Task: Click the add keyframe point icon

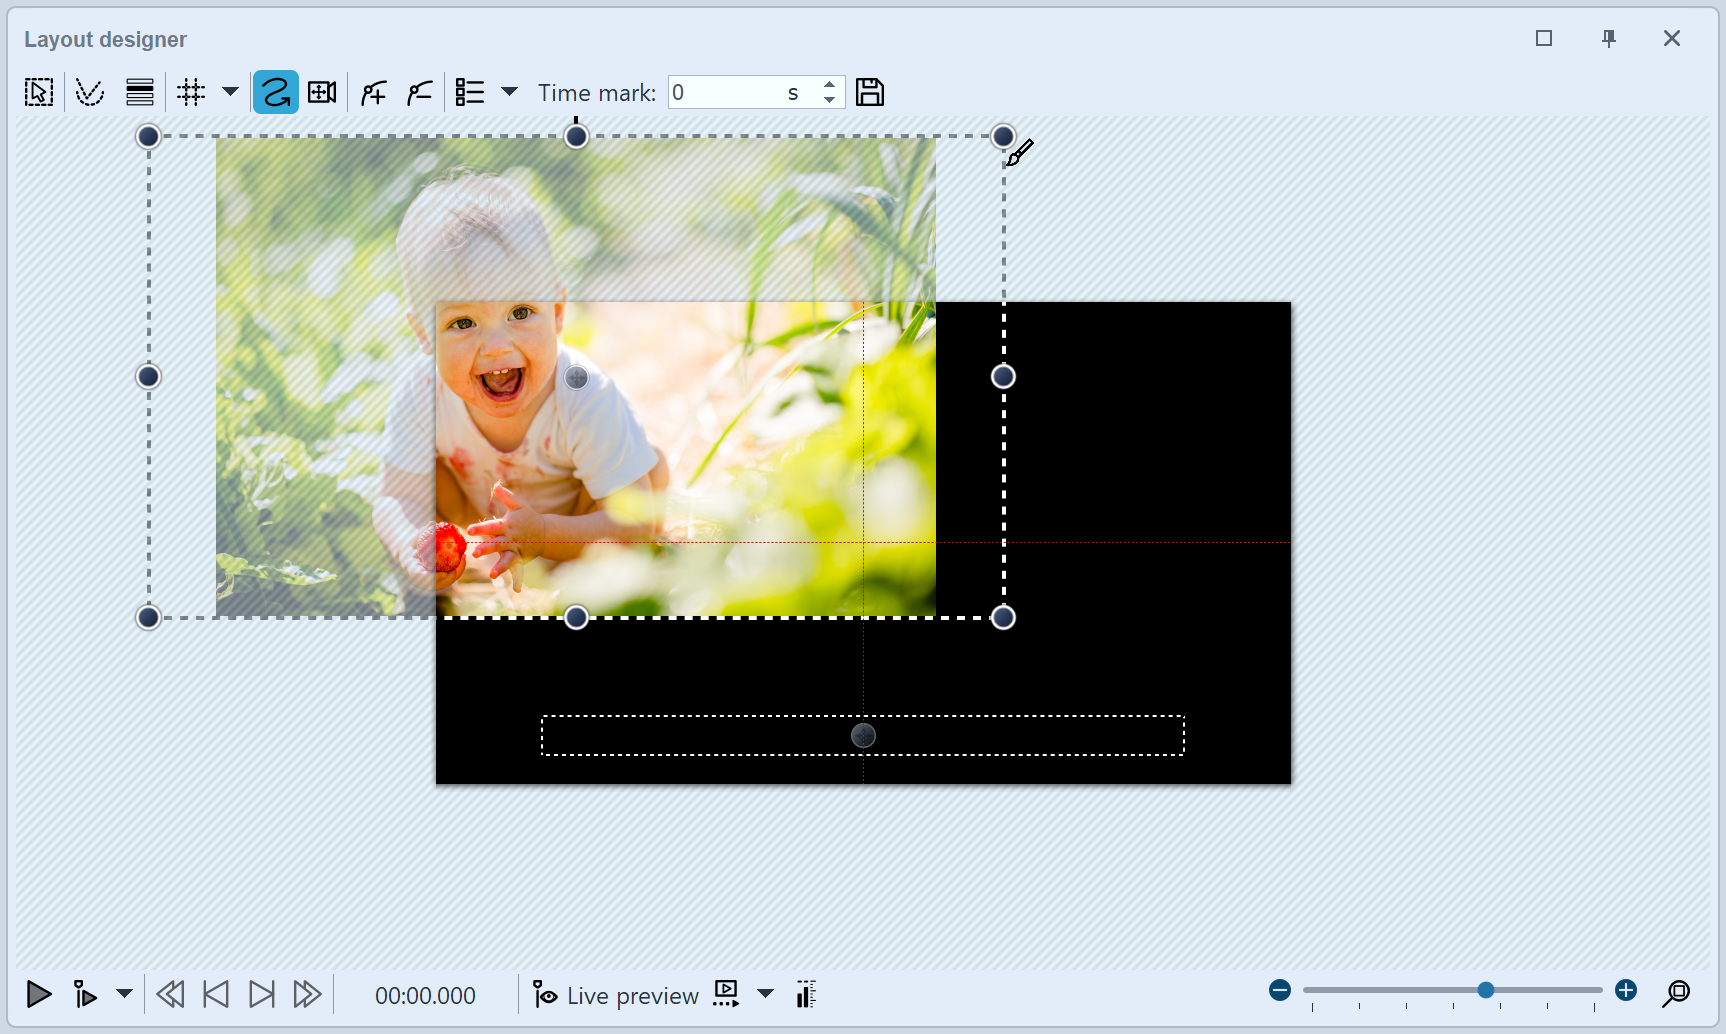Action: point(374,93)
